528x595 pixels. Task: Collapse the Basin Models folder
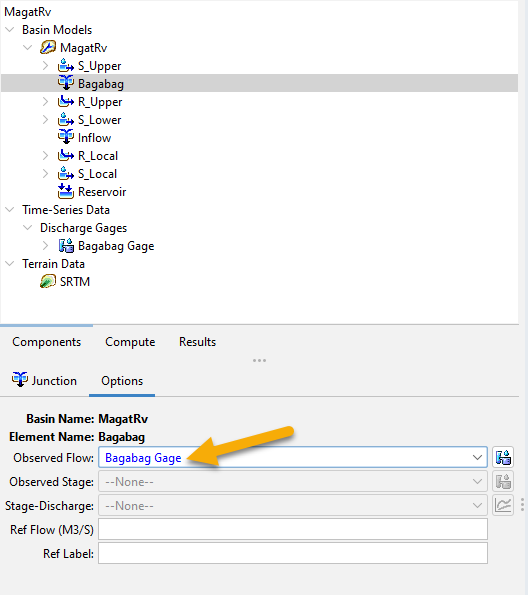(x=10, y=30)
